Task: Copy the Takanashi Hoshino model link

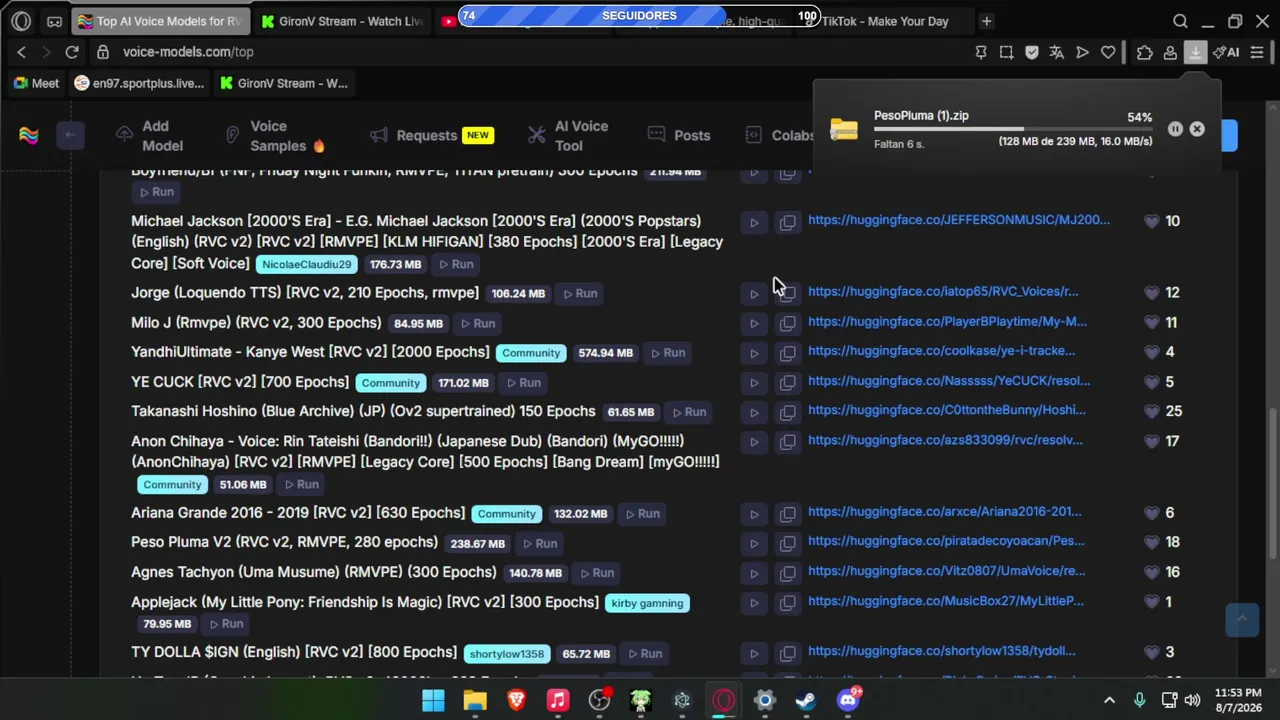Action: [788, 412]
